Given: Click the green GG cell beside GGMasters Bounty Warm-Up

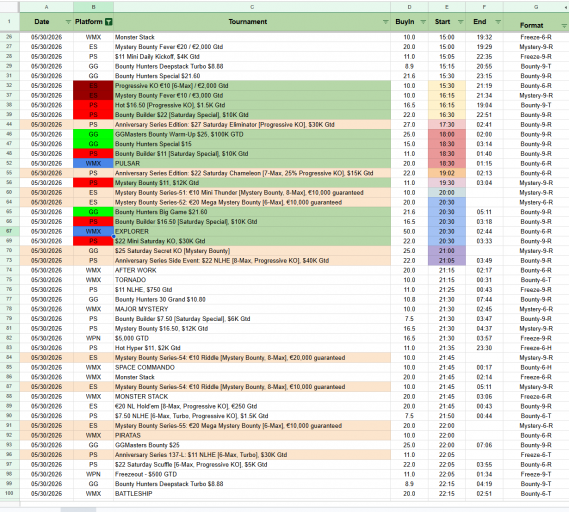Looking at the screenshot, I should point(93,134).
